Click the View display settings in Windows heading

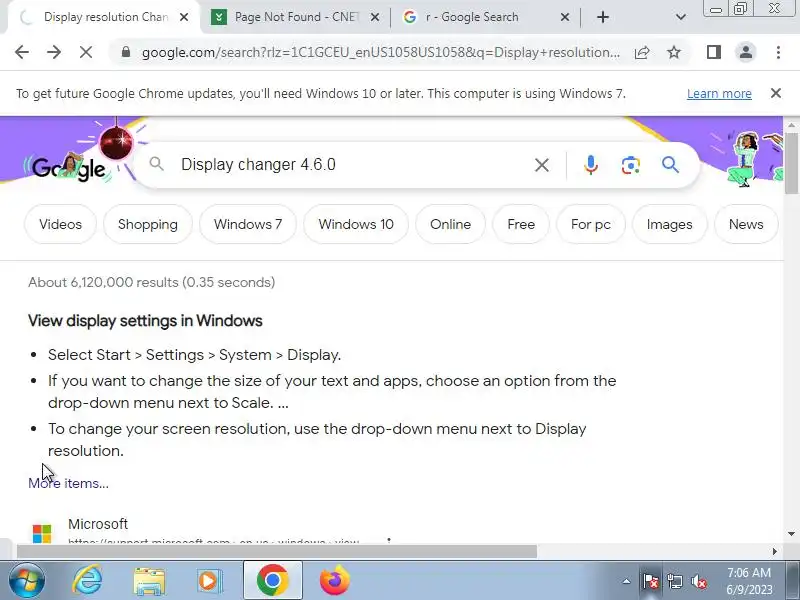tap(145, 320)
